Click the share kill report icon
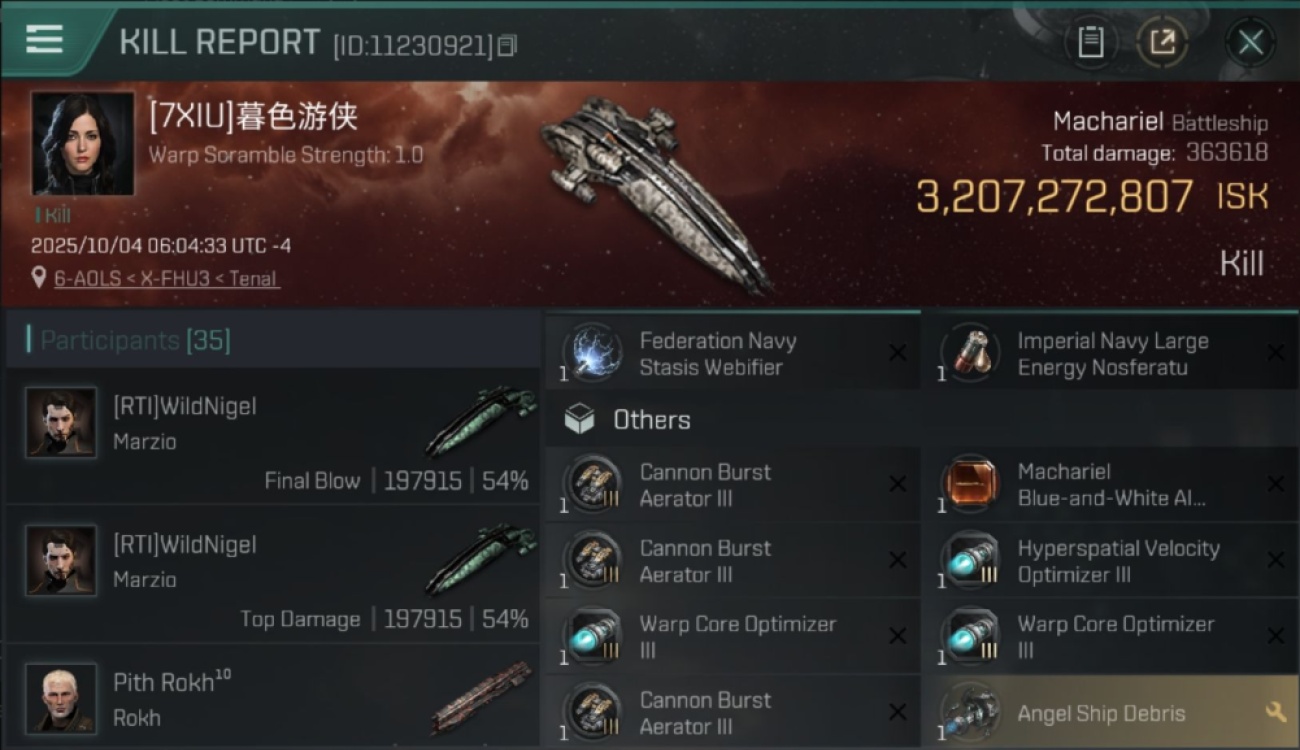The height and width of the screenshot is (750, 1300). point(1162,42)
